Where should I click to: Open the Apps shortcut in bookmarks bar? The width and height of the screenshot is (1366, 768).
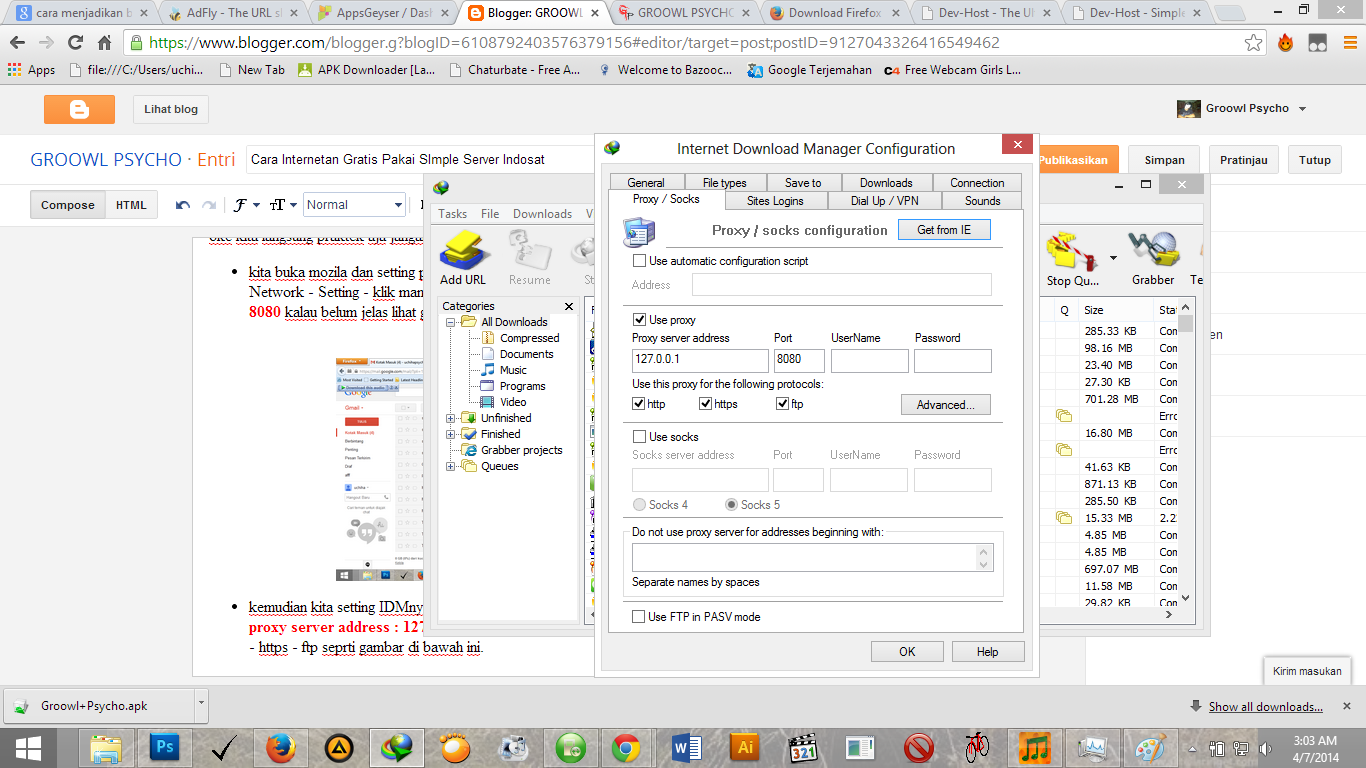[31, 70]
